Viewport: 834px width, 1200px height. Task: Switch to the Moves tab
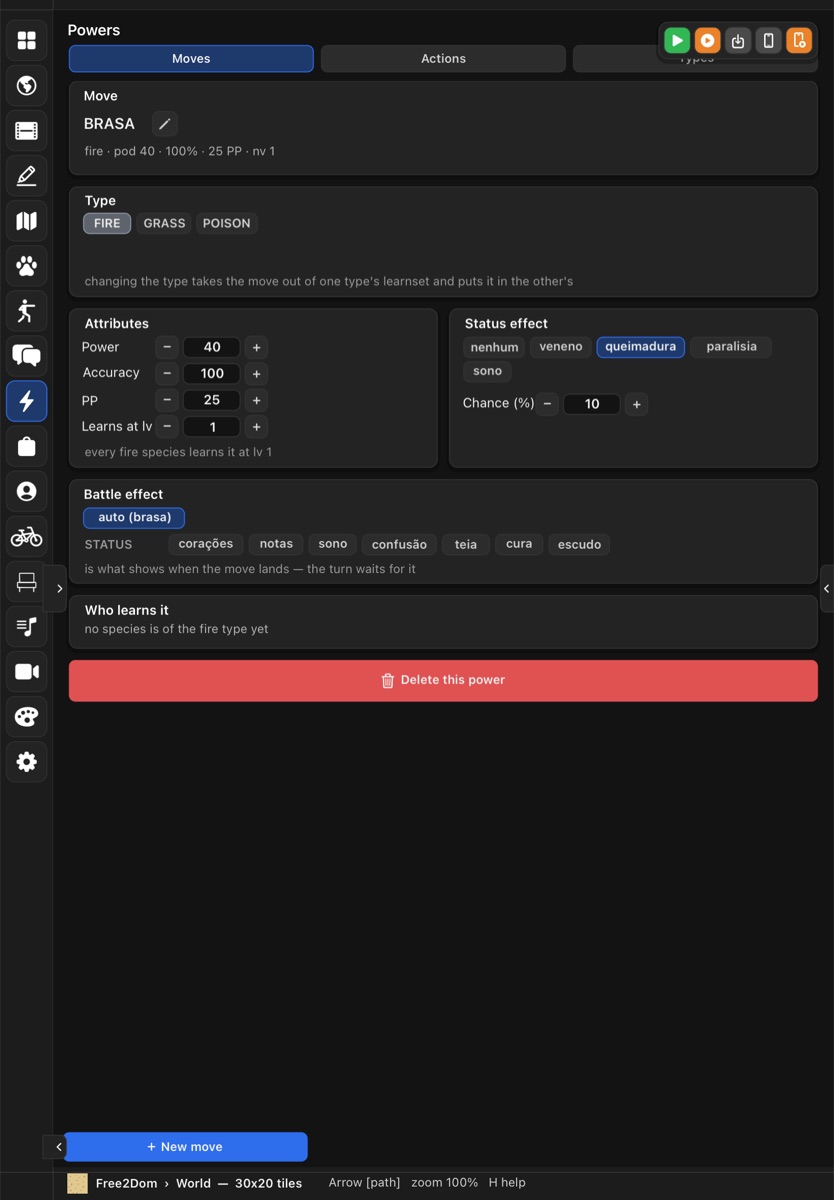click(x=191, y=59)
